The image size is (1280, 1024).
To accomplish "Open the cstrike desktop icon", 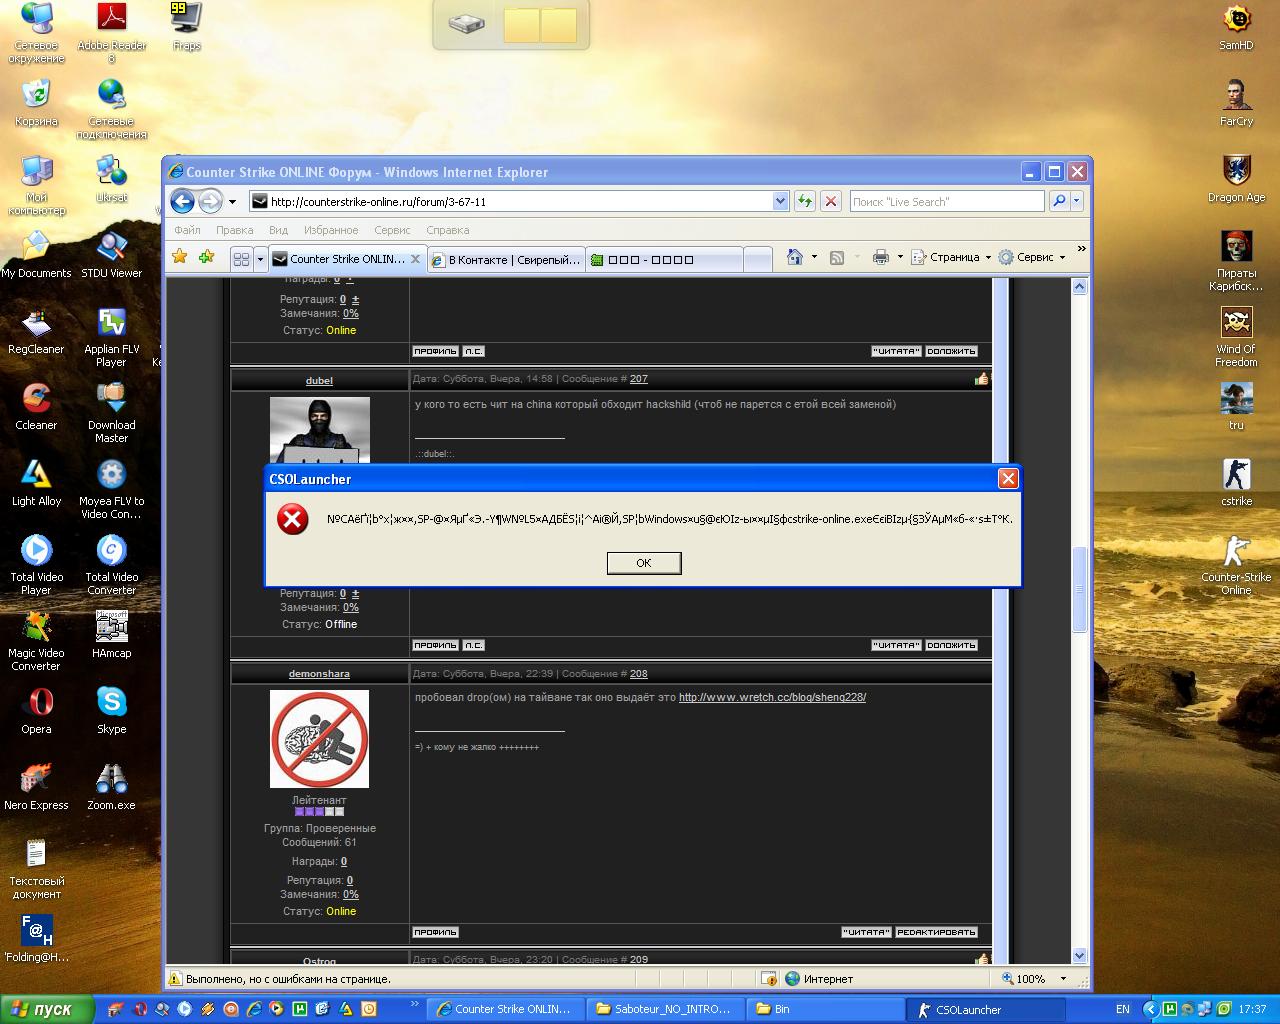I will click(x=1236, y=483).
